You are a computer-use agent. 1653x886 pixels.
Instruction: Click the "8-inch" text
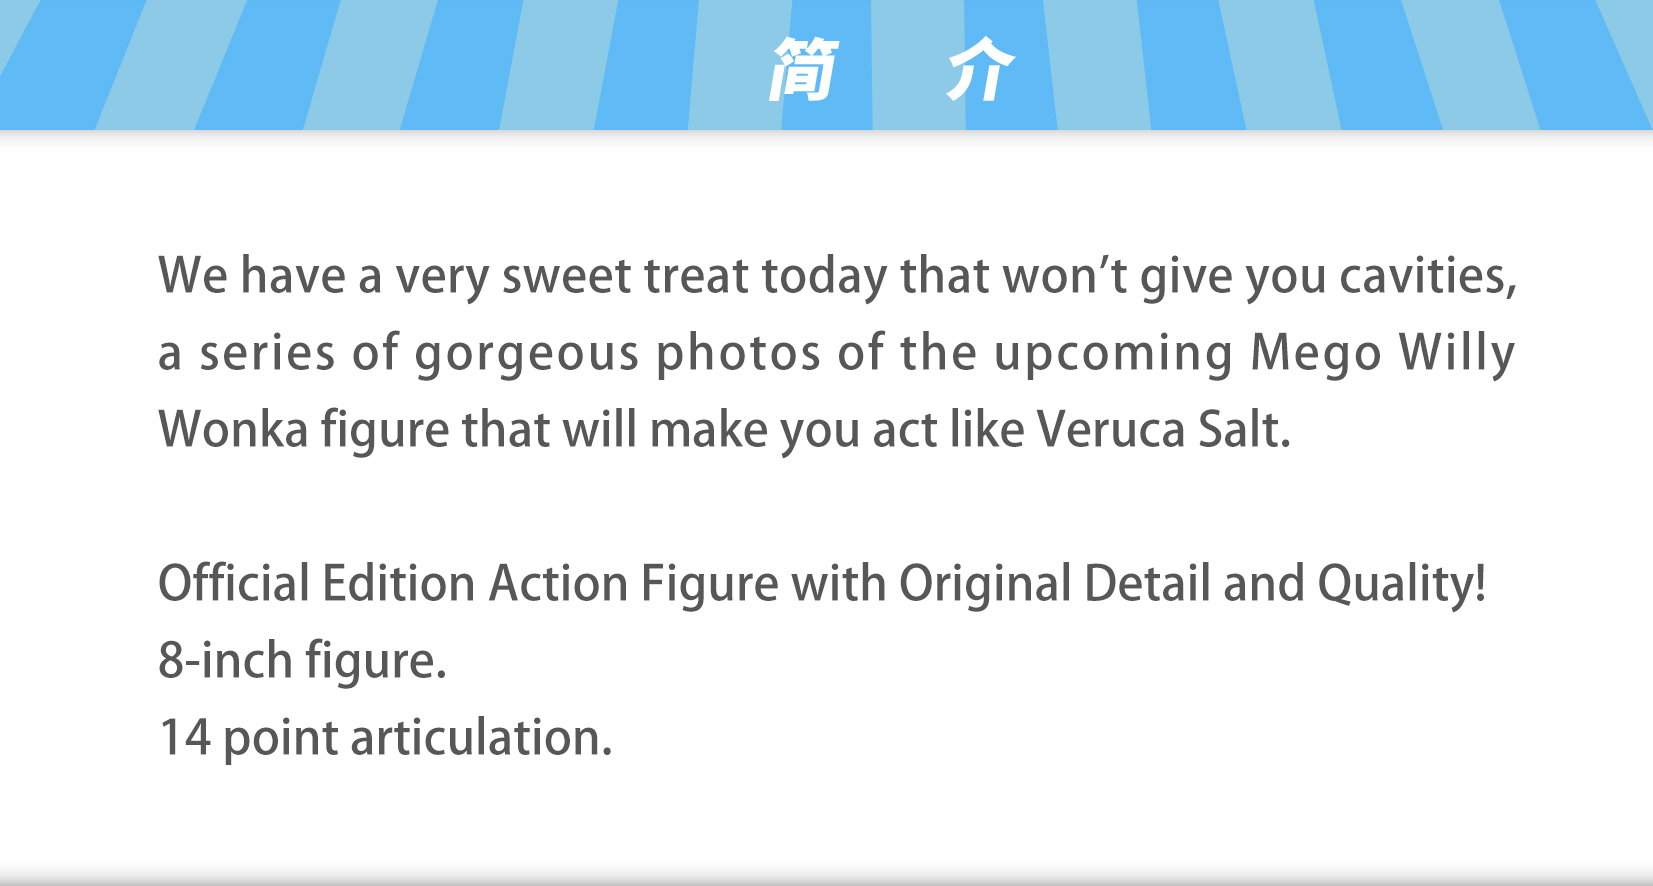225,661
